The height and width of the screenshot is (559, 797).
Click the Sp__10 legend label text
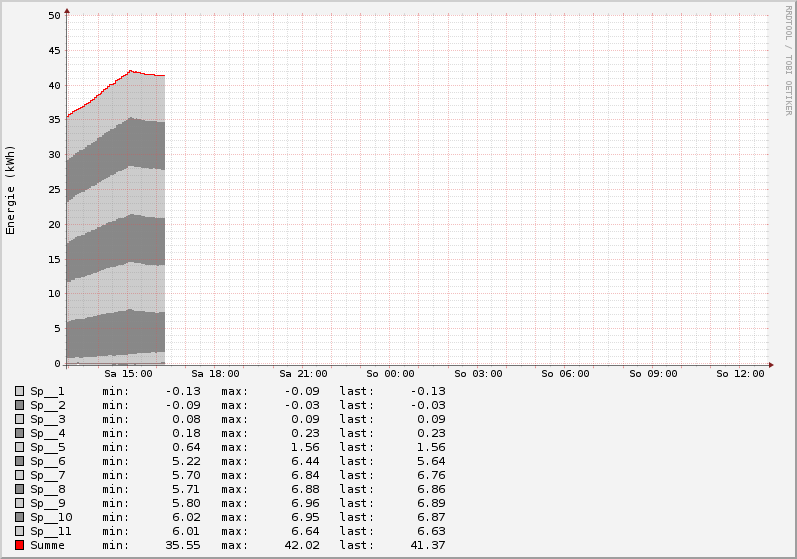coord(51,517)
